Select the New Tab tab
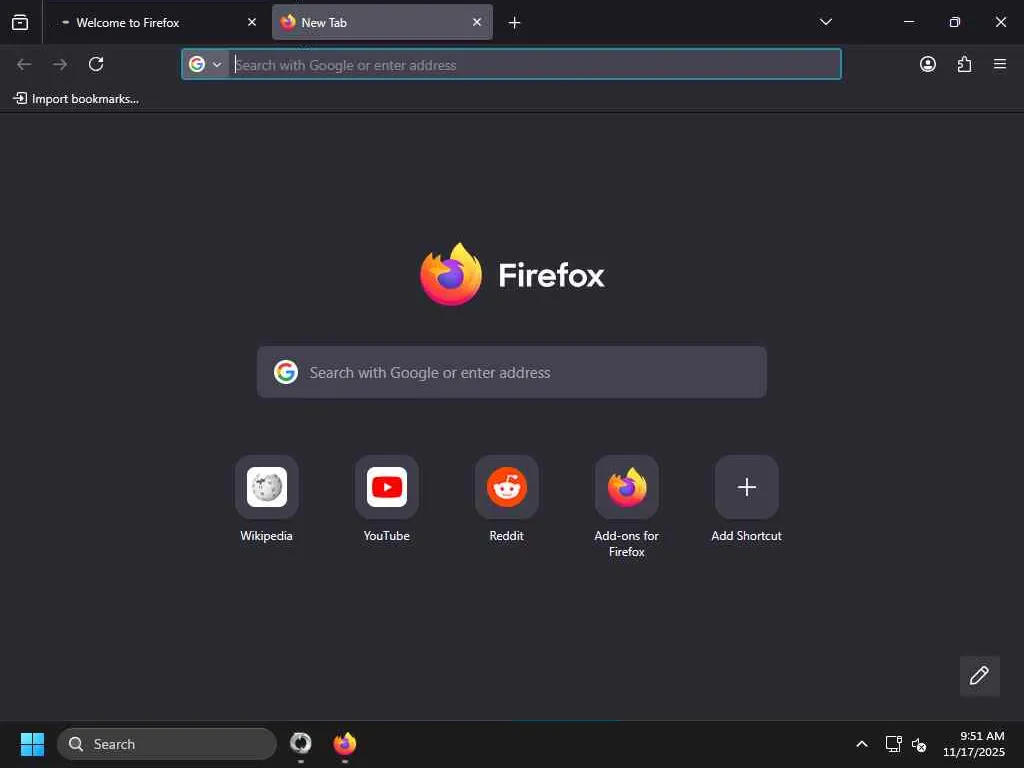Screen dimensions: 1024x768 [x=382, y=22]
